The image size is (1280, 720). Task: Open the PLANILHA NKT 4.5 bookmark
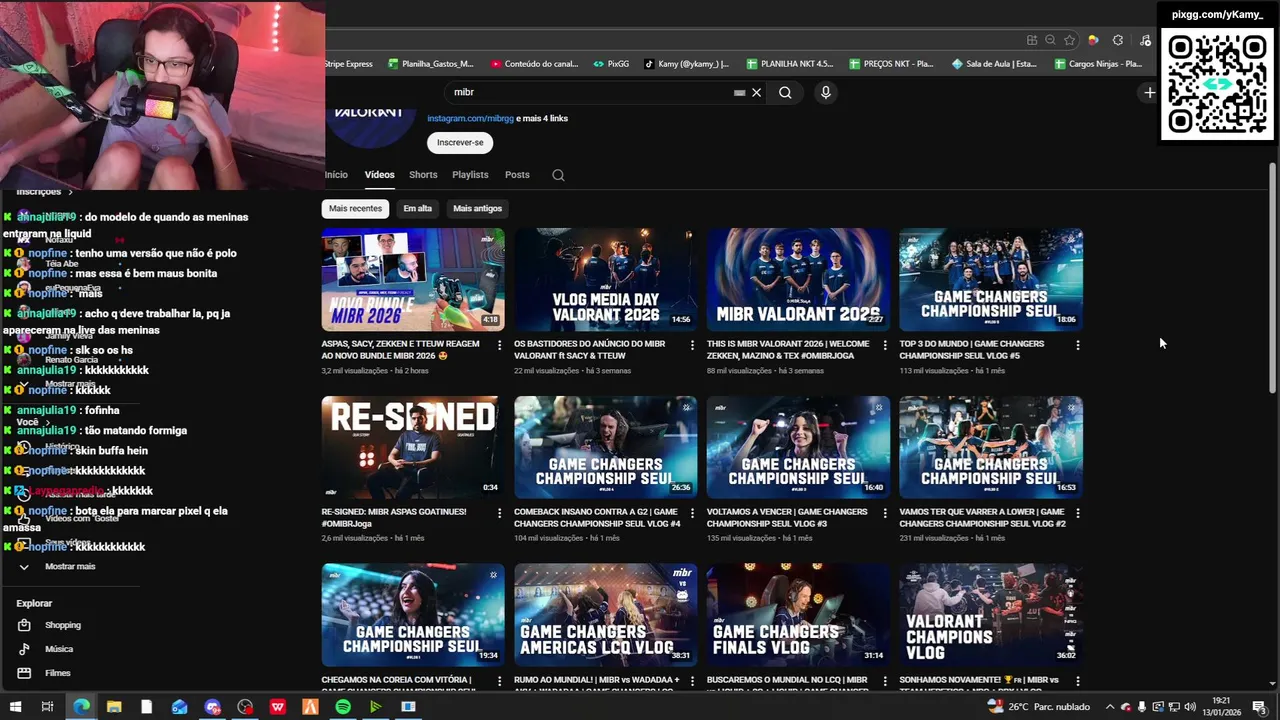(x=789, y=64)
